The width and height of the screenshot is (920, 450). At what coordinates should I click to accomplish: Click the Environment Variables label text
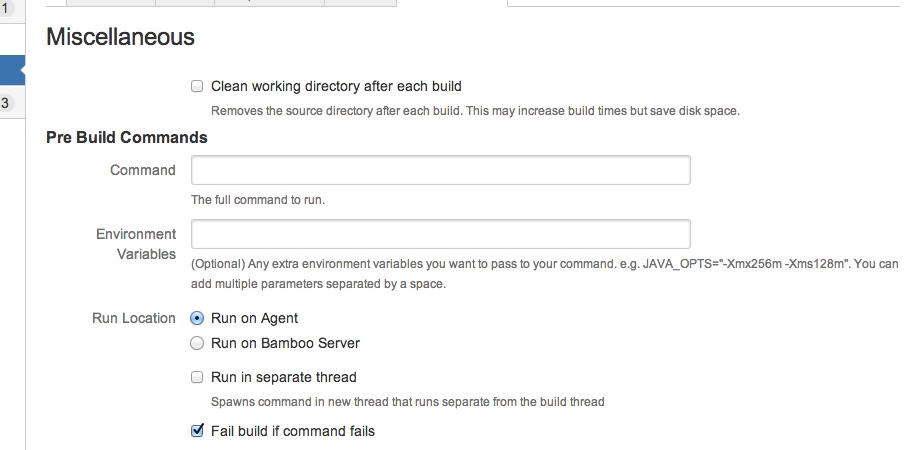[137, 244]
